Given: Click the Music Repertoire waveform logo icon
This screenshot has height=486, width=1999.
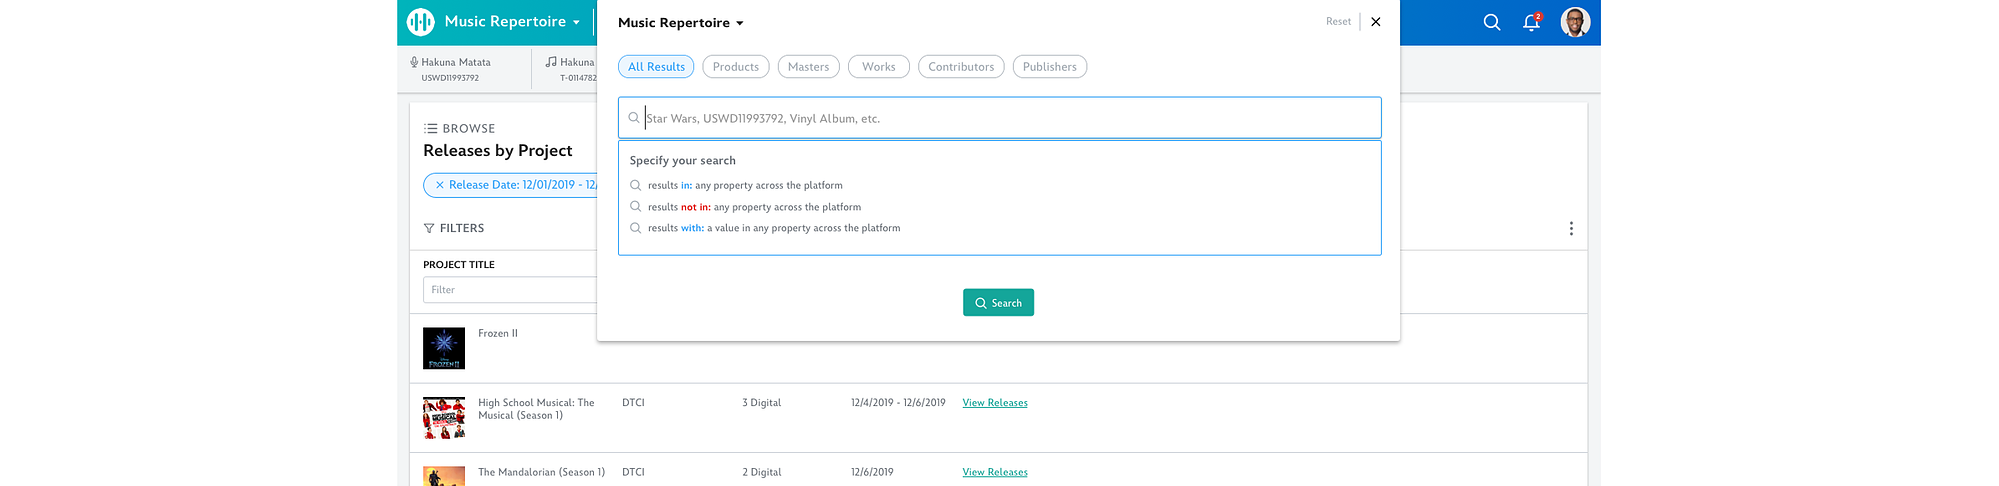Looking at the screenshot, I should click(421, 21).
